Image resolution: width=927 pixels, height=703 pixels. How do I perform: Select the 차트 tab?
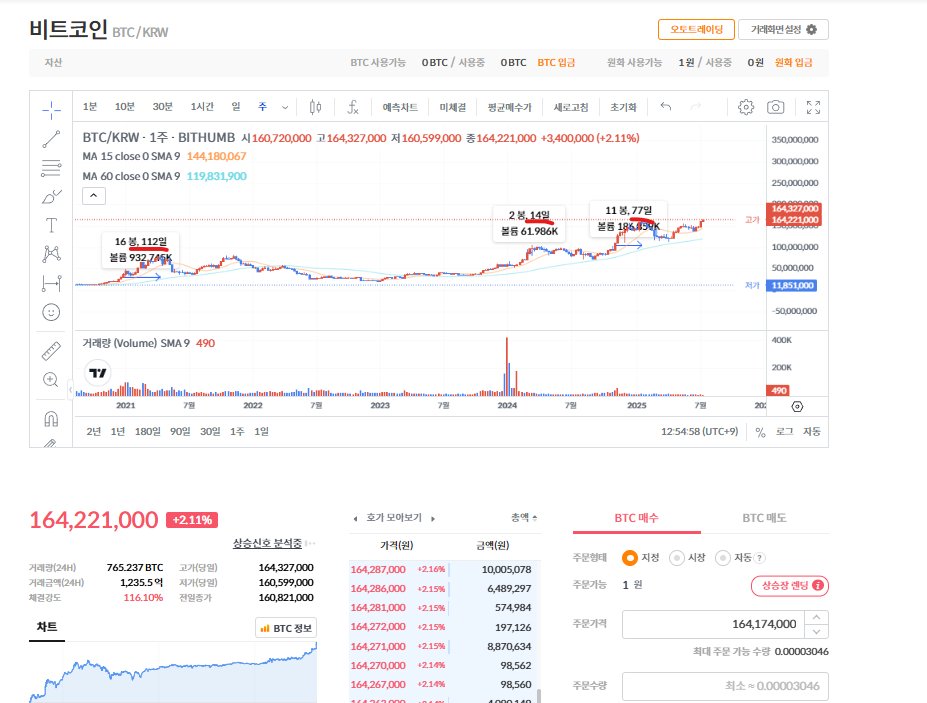47,627
